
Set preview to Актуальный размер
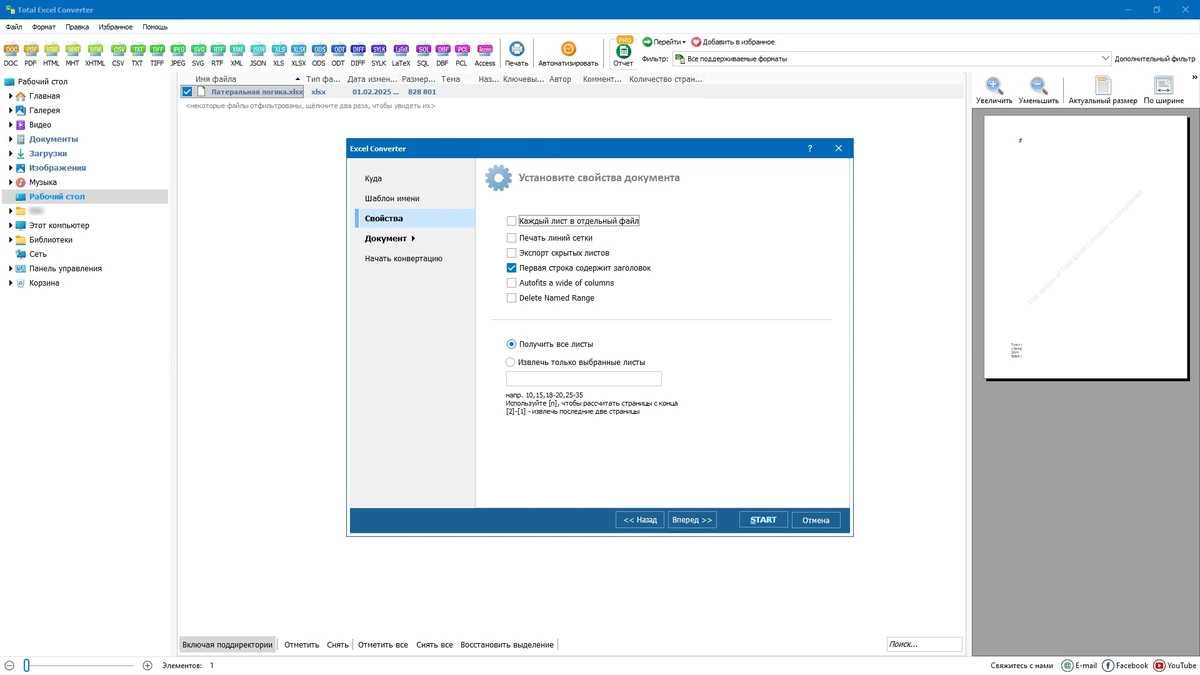[x=1102, y=90]
